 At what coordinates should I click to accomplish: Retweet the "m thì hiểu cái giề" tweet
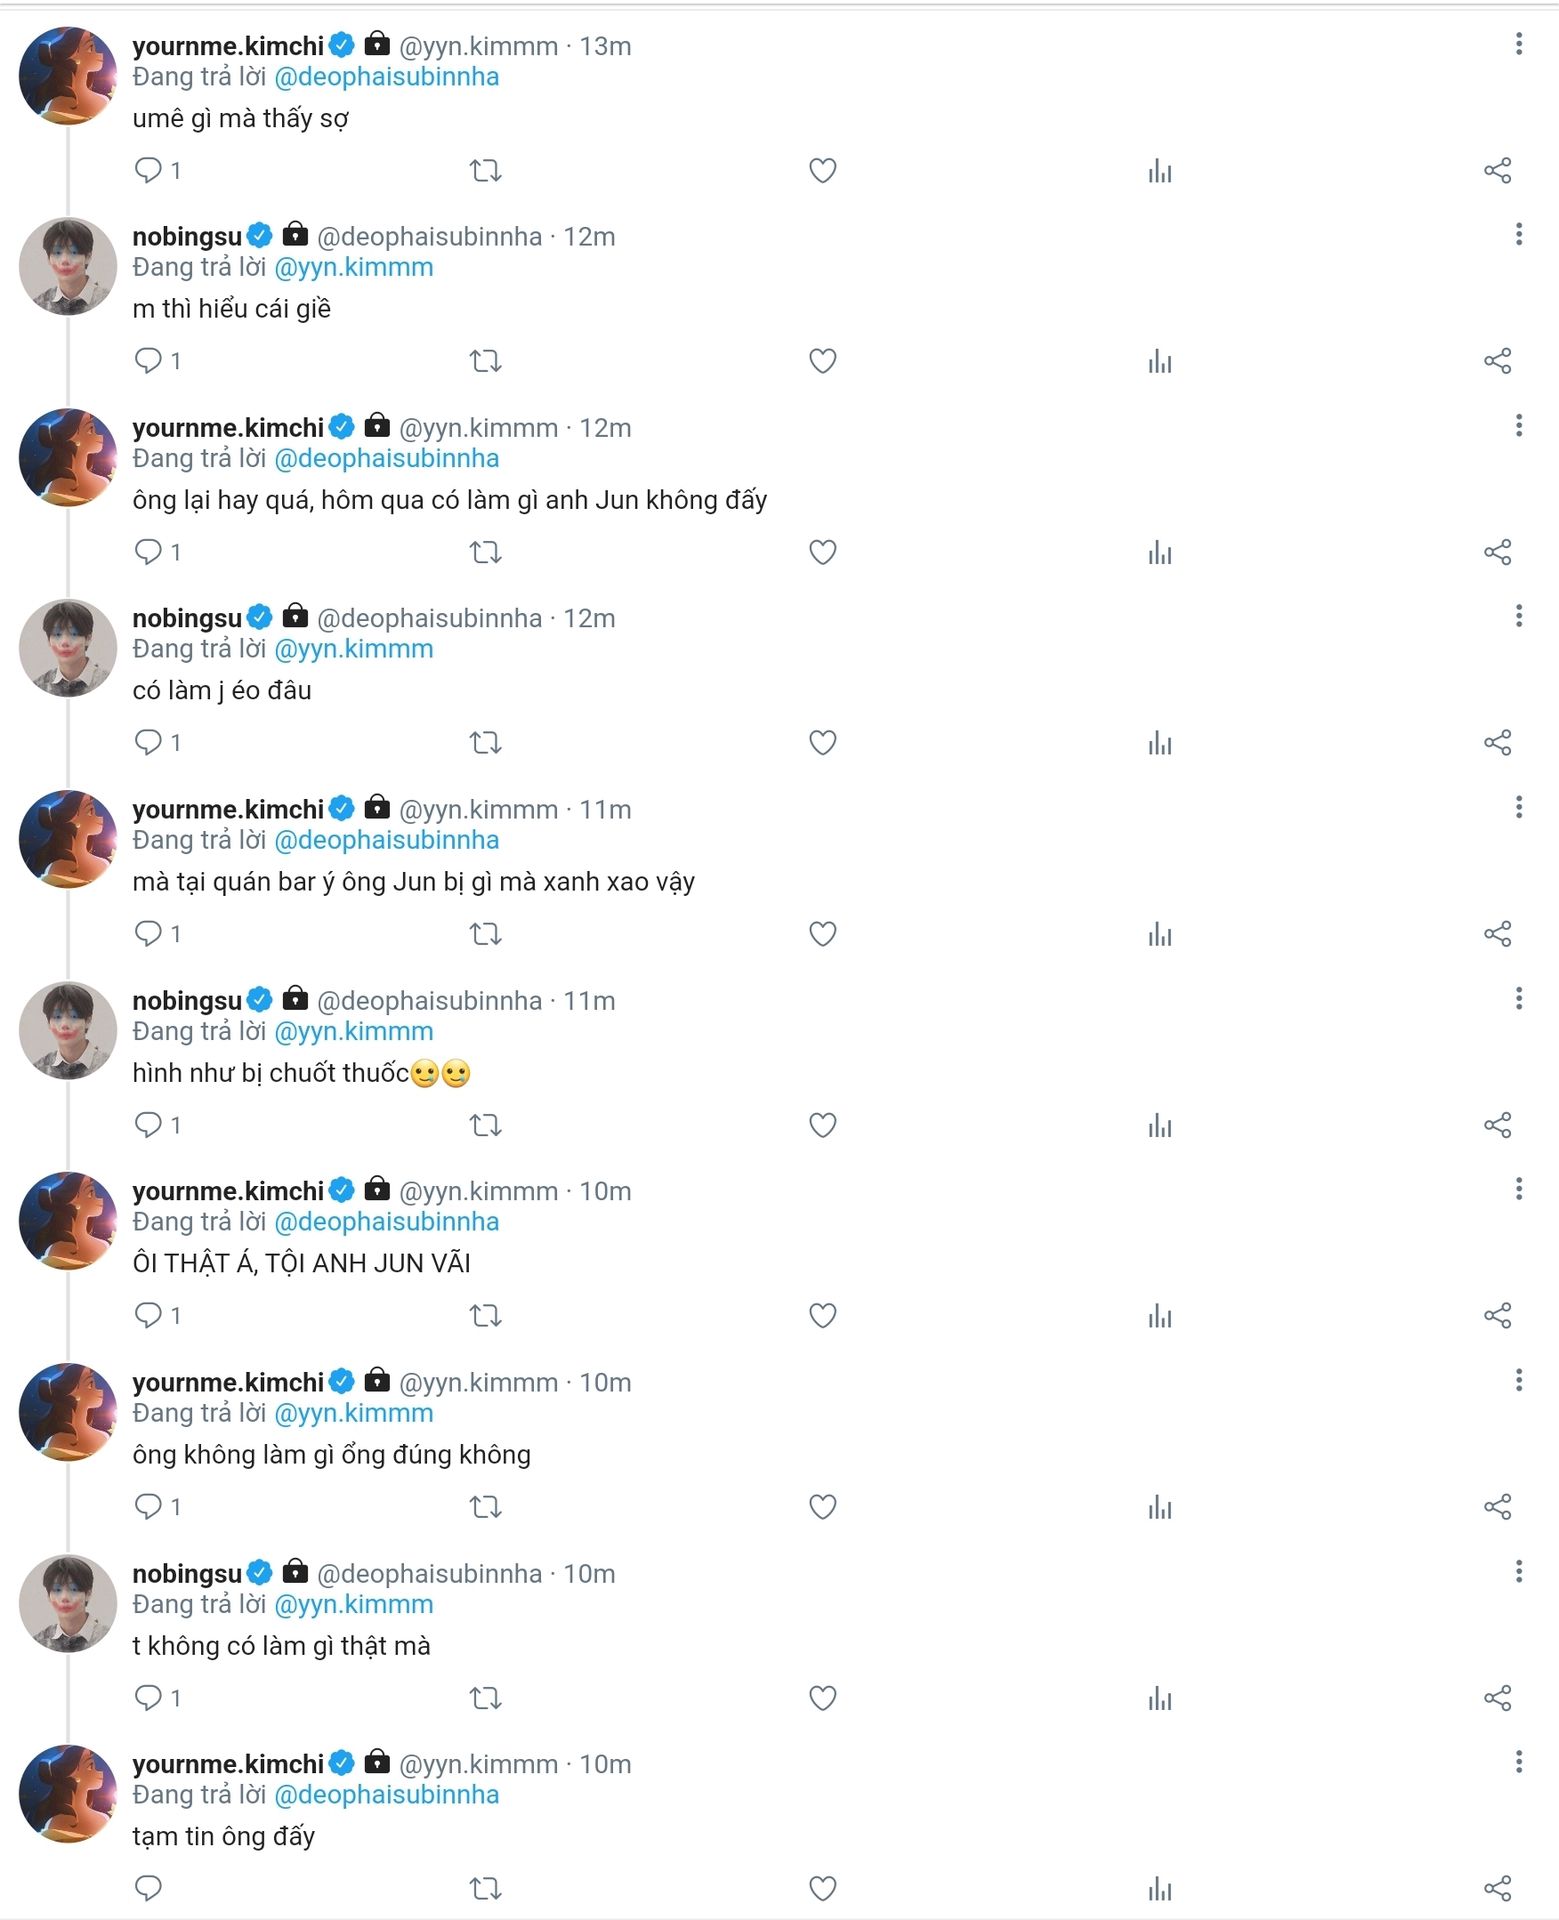tap(486, 361)
